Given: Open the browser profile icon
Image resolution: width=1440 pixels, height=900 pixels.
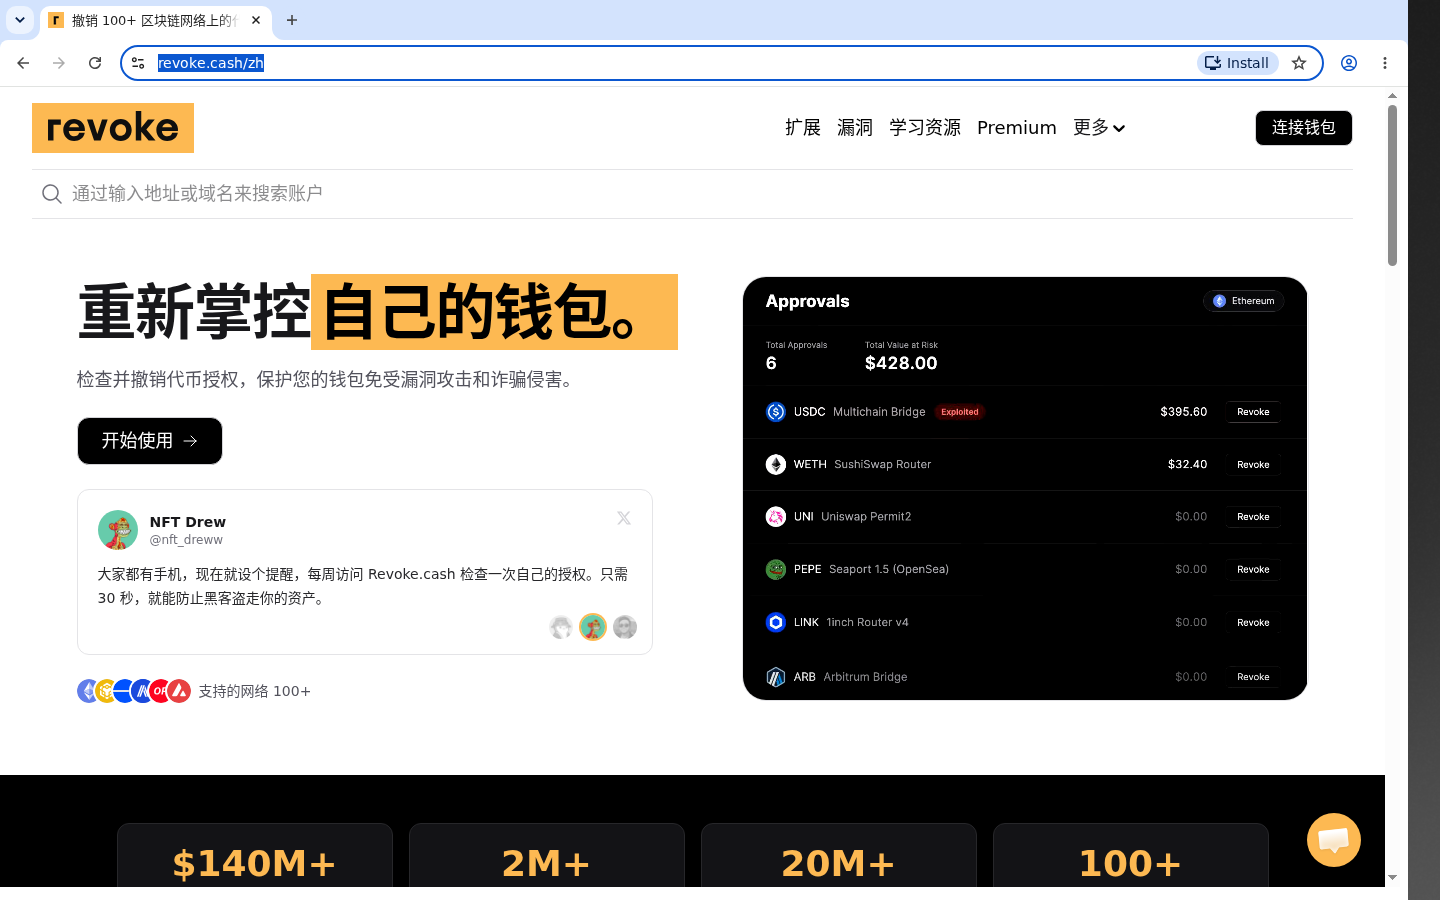Looking at the screenshot, I should 1349,63.
